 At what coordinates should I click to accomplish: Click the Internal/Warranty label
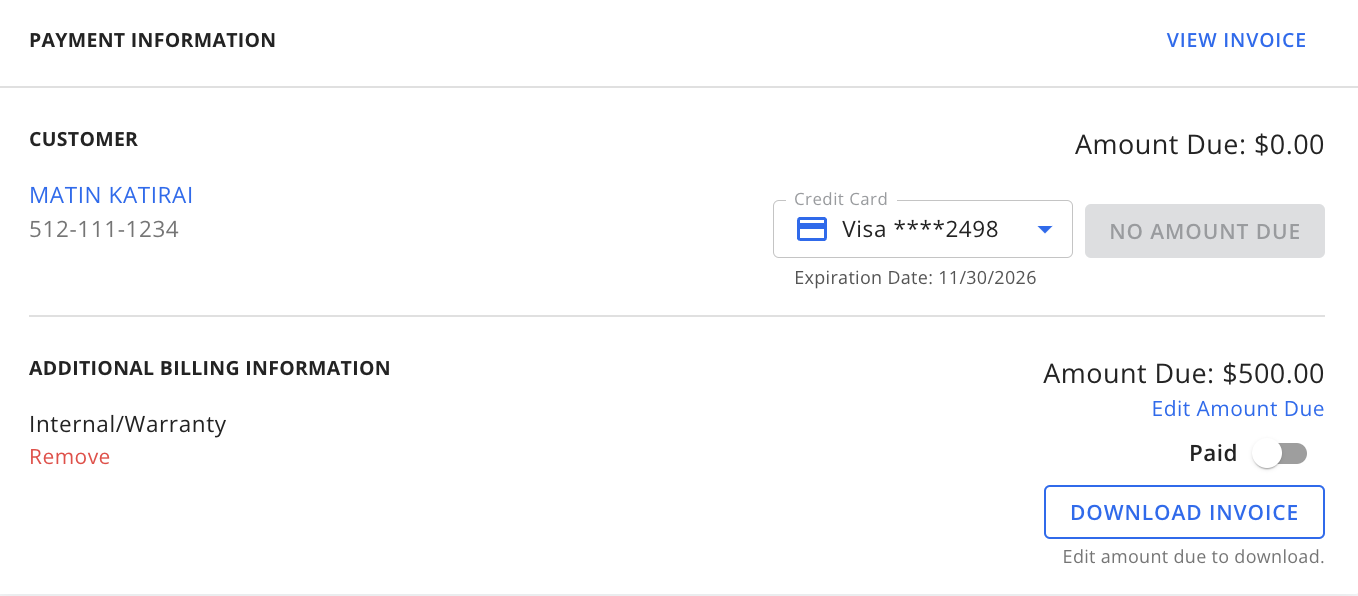tap(127, 424)
